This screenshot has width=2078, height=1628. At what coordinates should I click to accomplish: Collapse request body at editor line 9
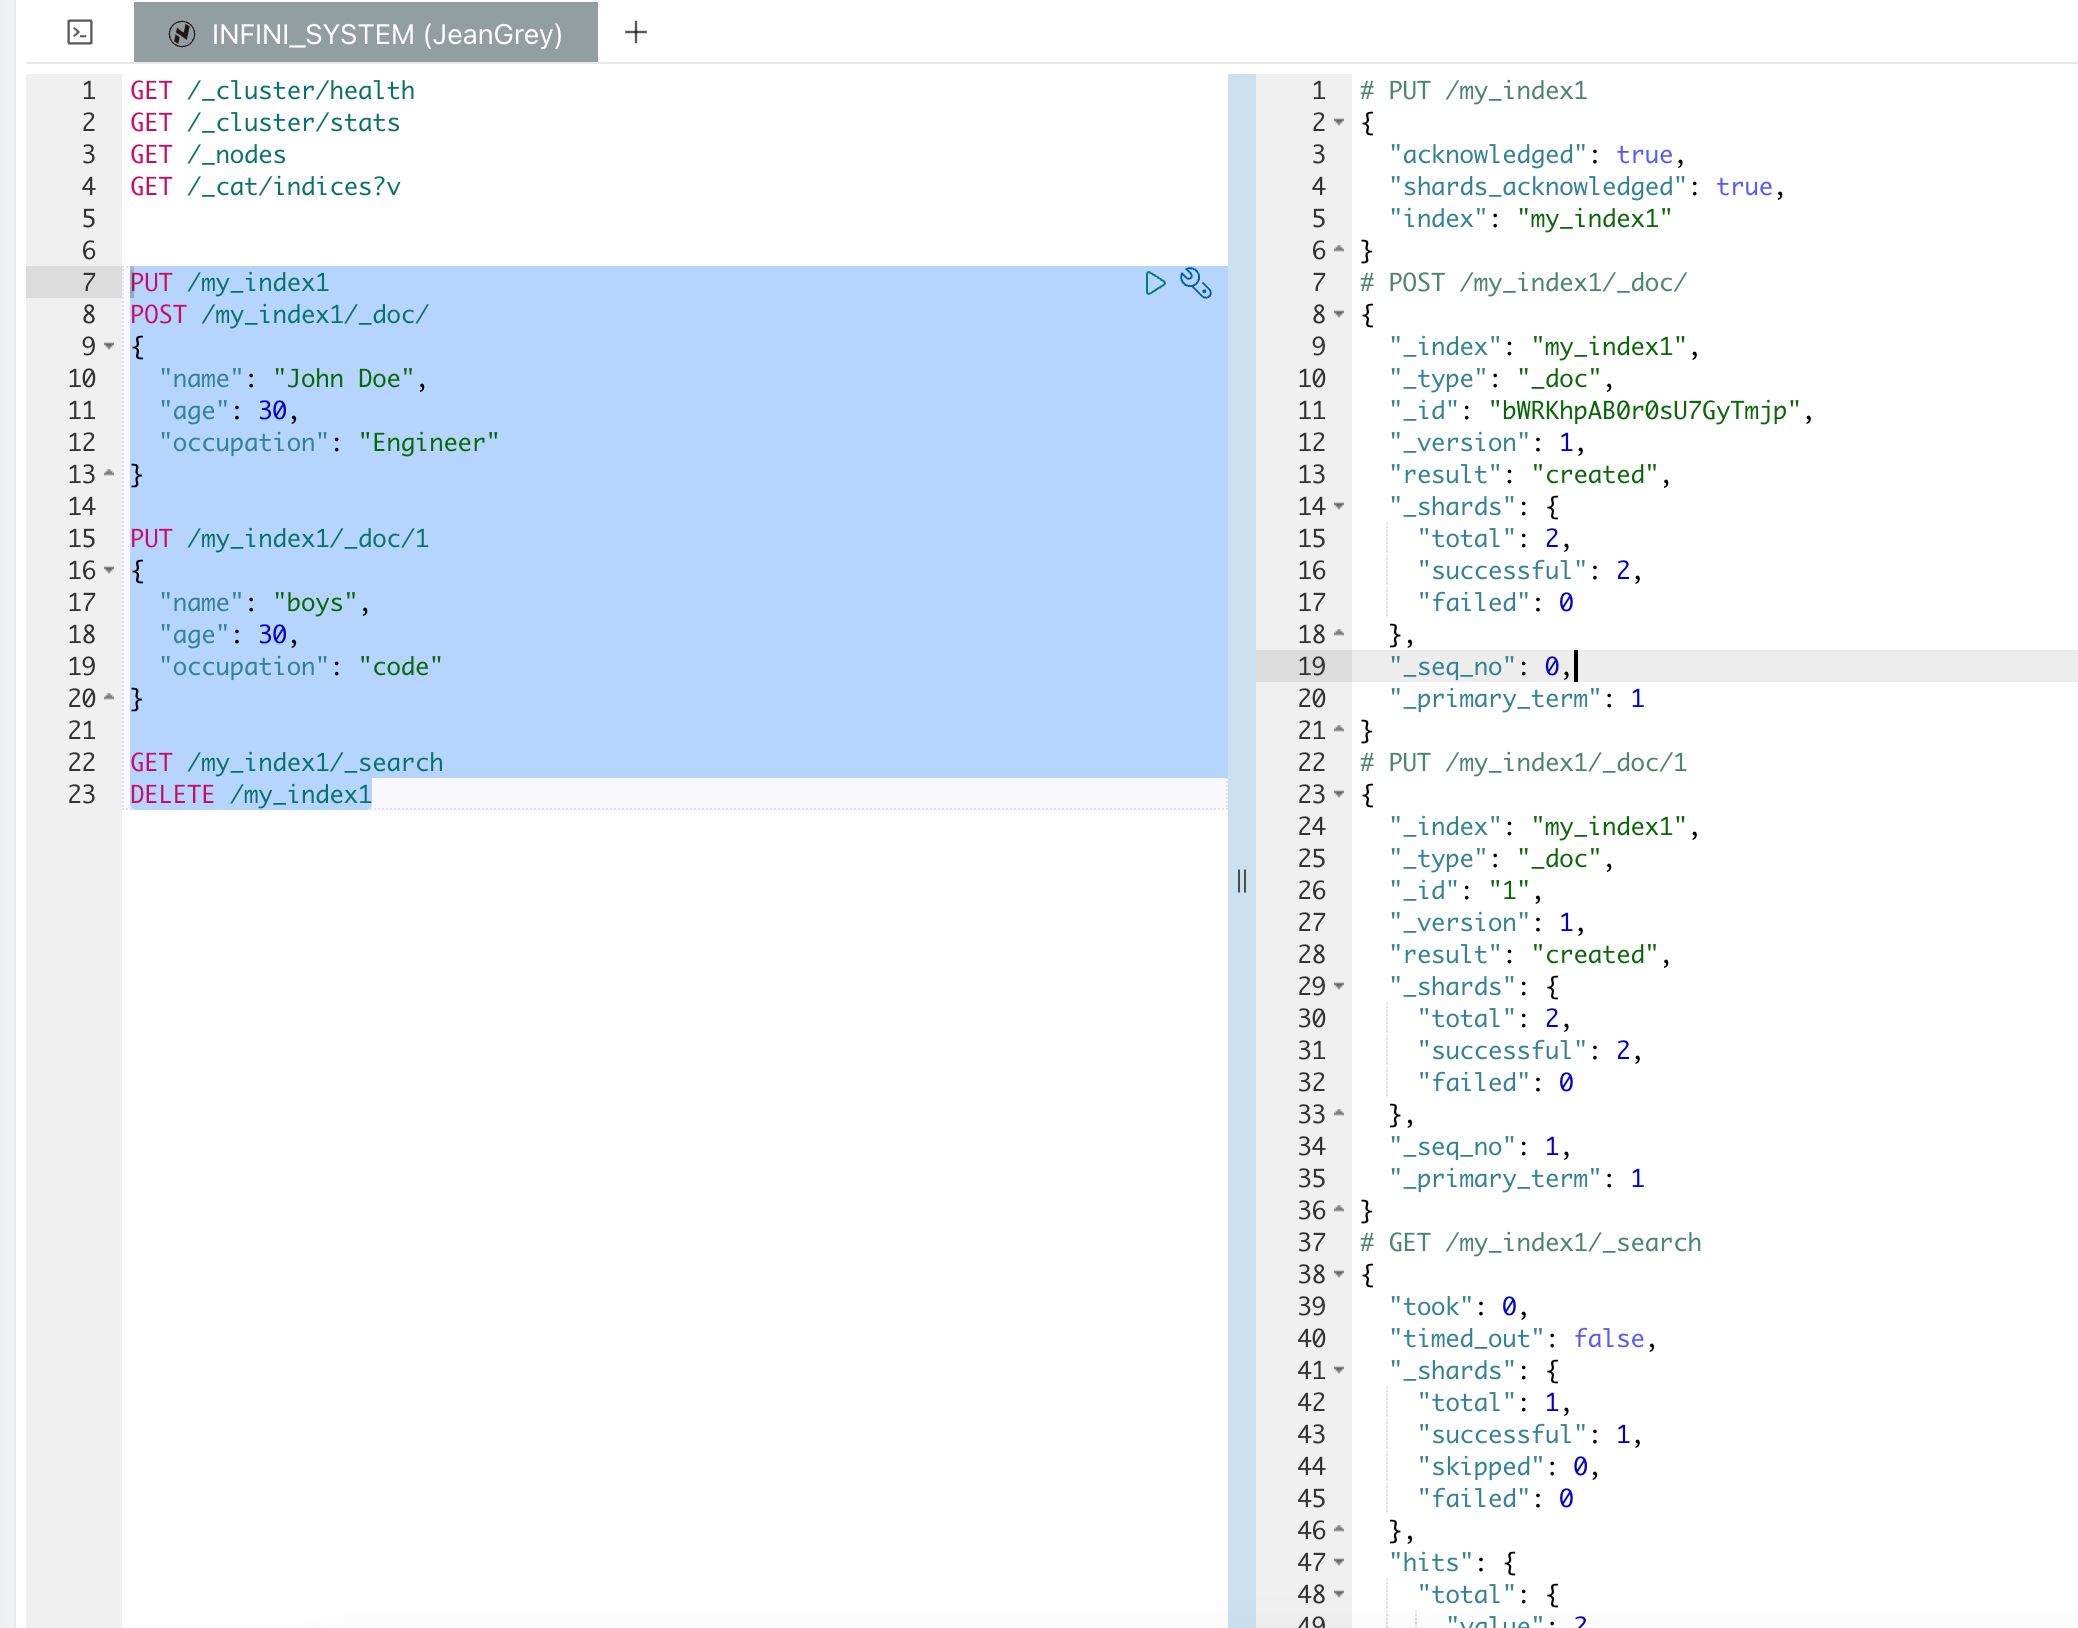(x=109, y=347)
